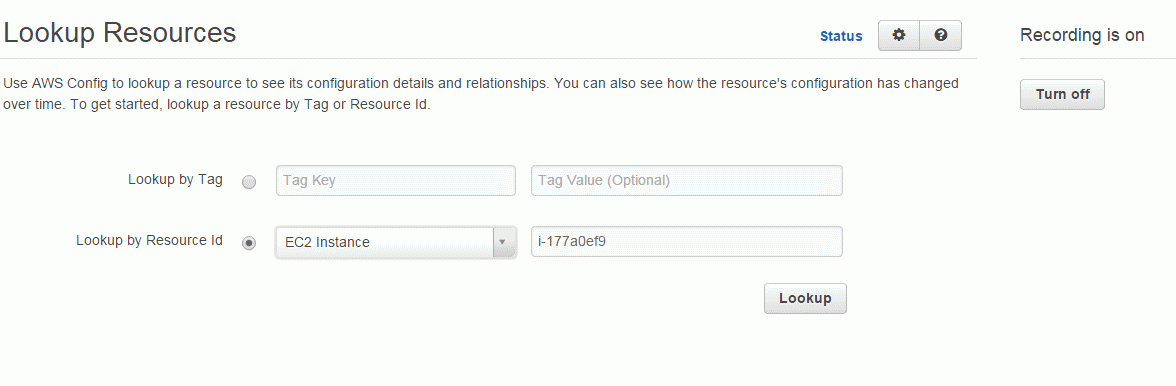Expand resource type list via arrow button
Viewport: 1176px width, 386px height.
[504, 242]
